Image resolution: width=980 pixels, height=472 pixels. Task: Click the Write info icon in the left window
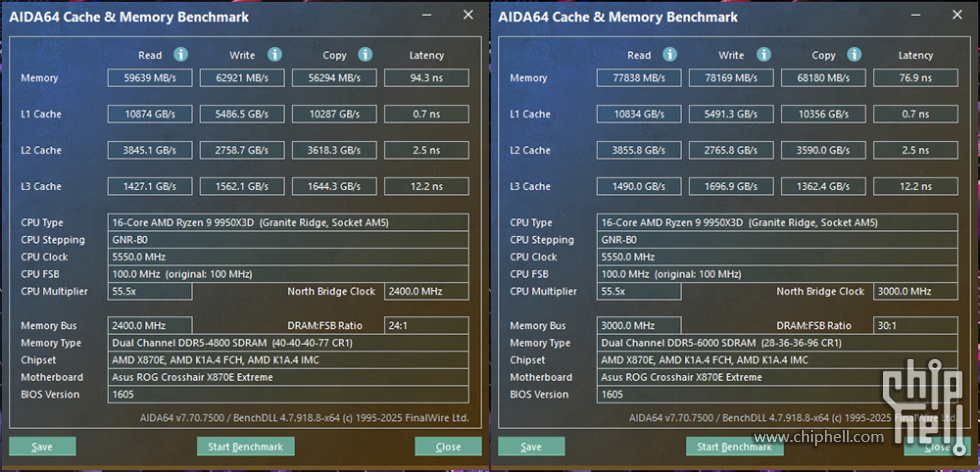point(274,55)
